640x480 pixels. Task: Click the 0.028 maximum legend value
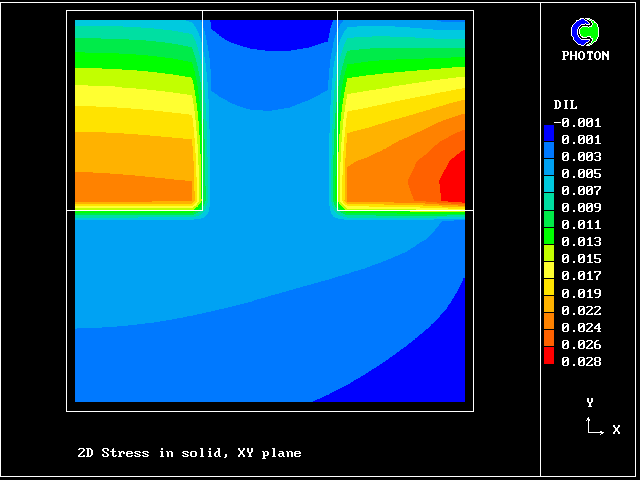pos(581,361)
